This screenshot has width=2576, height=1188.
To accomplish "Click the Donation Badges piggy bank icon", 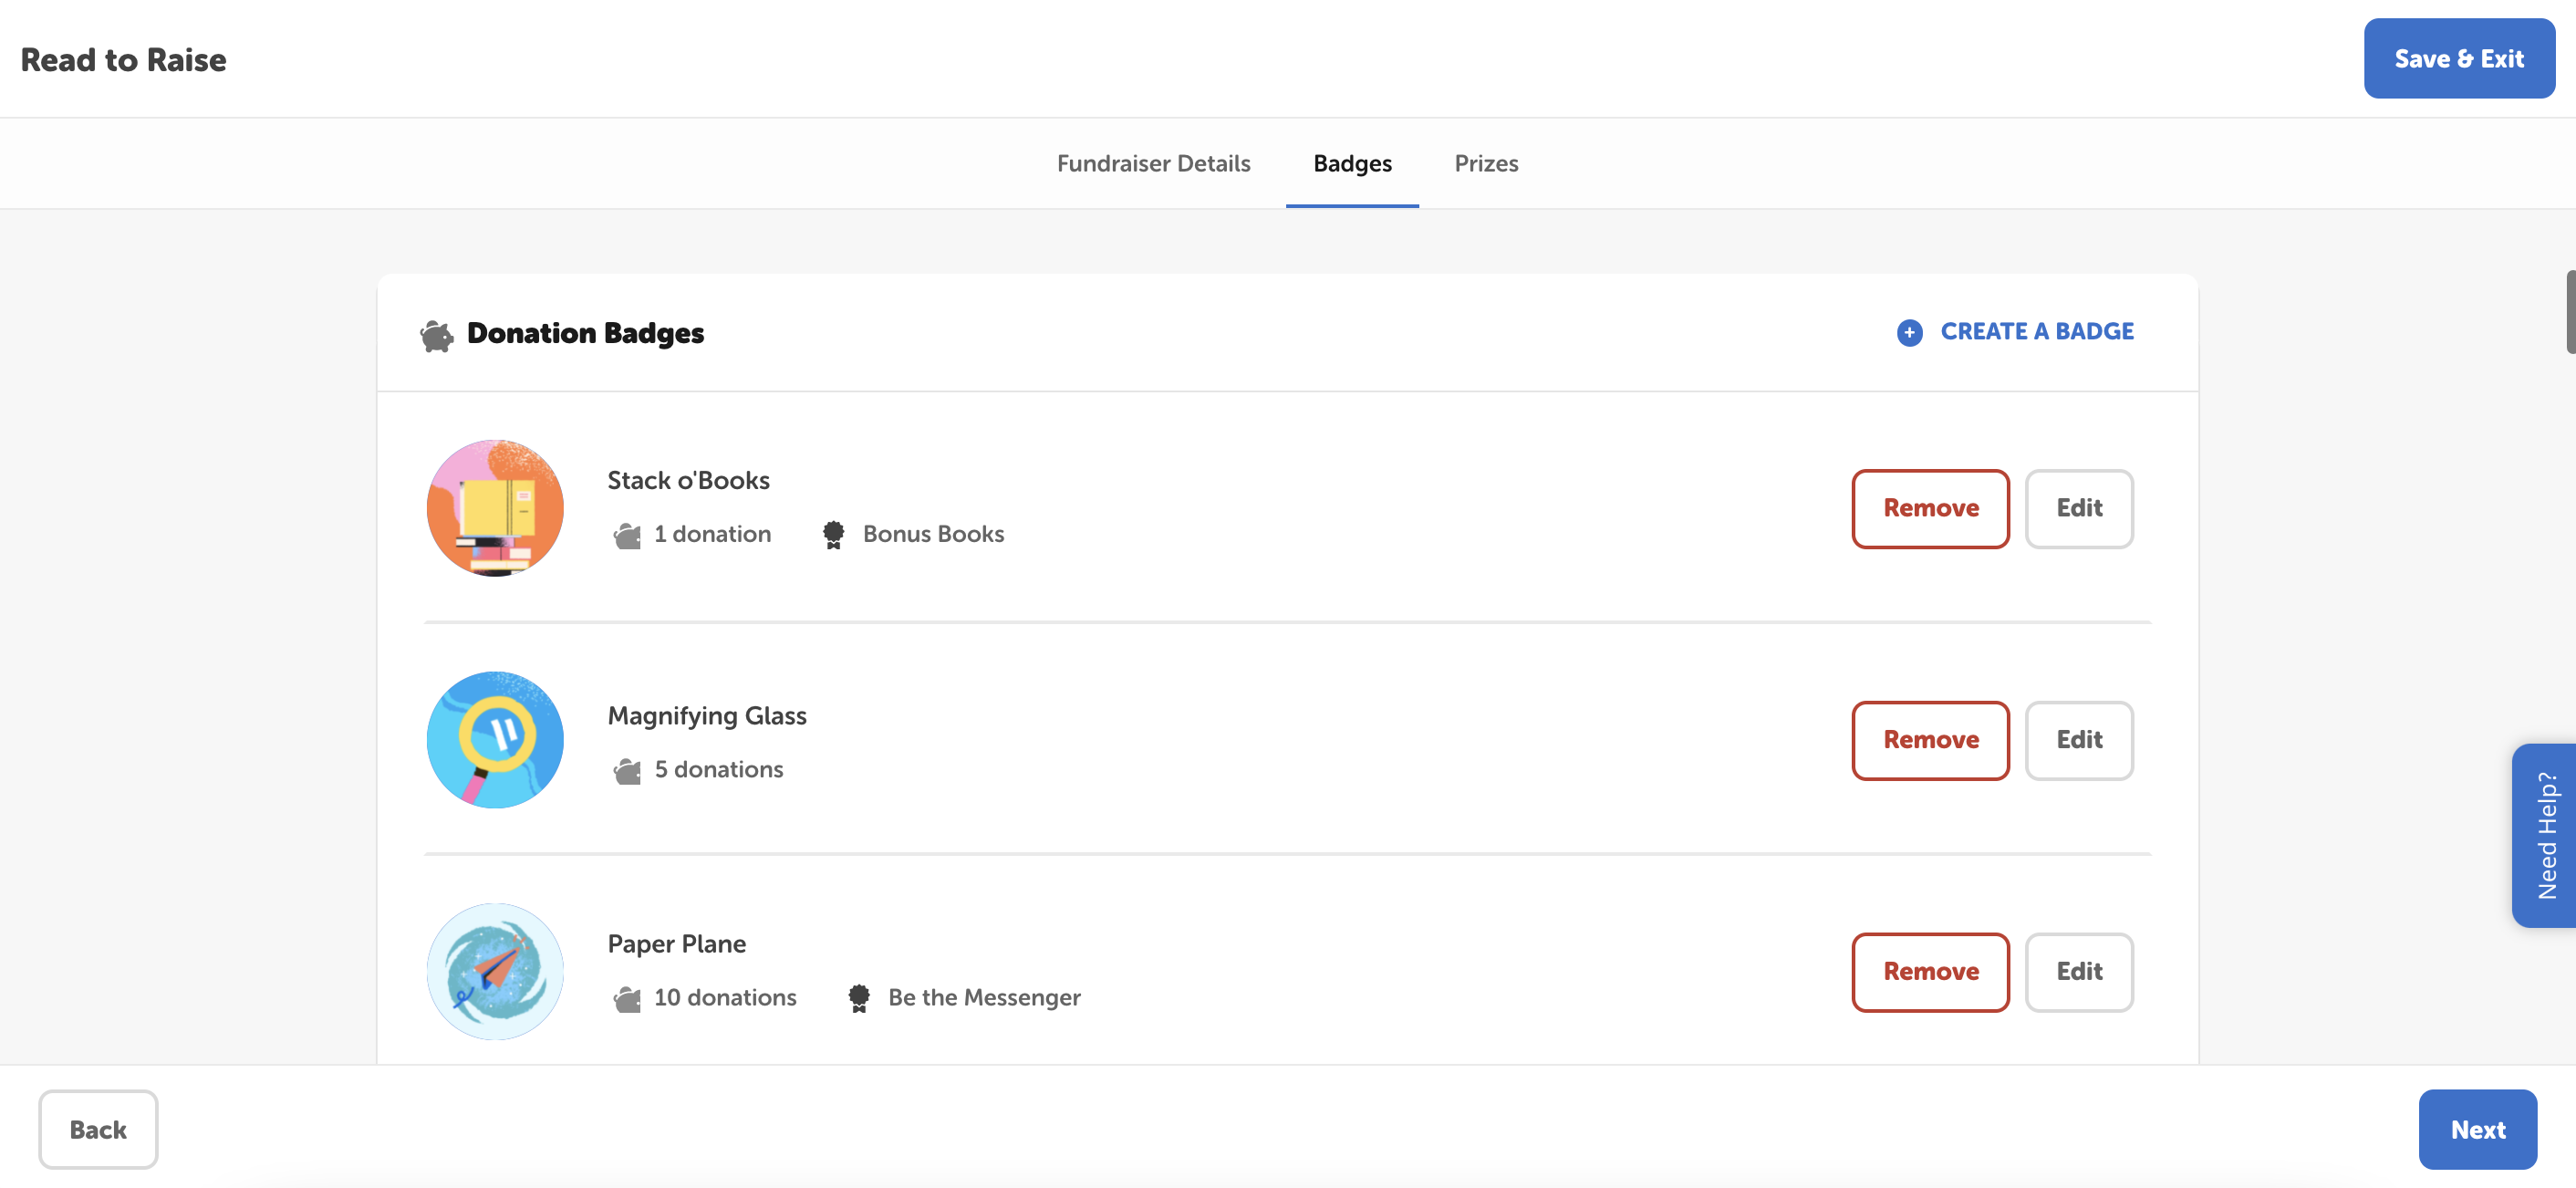I will point(436,335).
